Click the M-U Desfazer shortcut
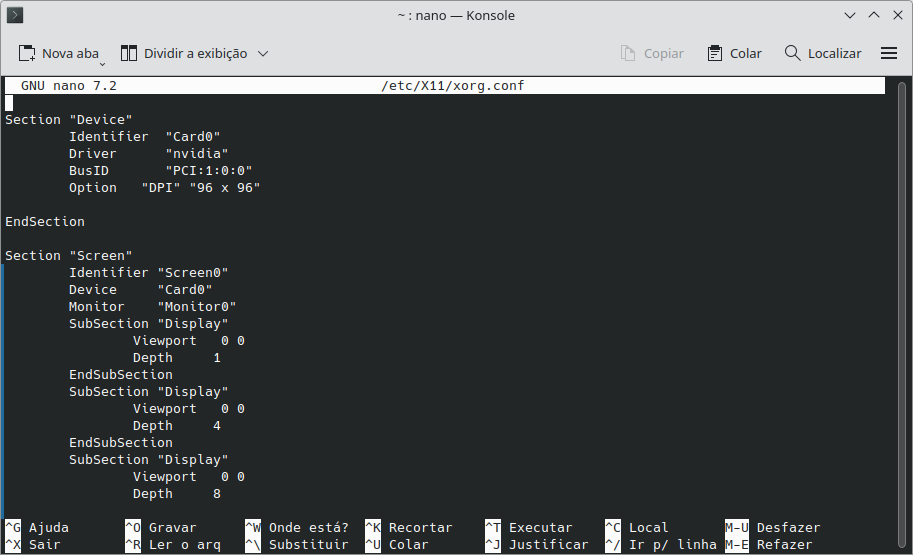The height and width of the screenshot is (555, 913). click(773, 528)
